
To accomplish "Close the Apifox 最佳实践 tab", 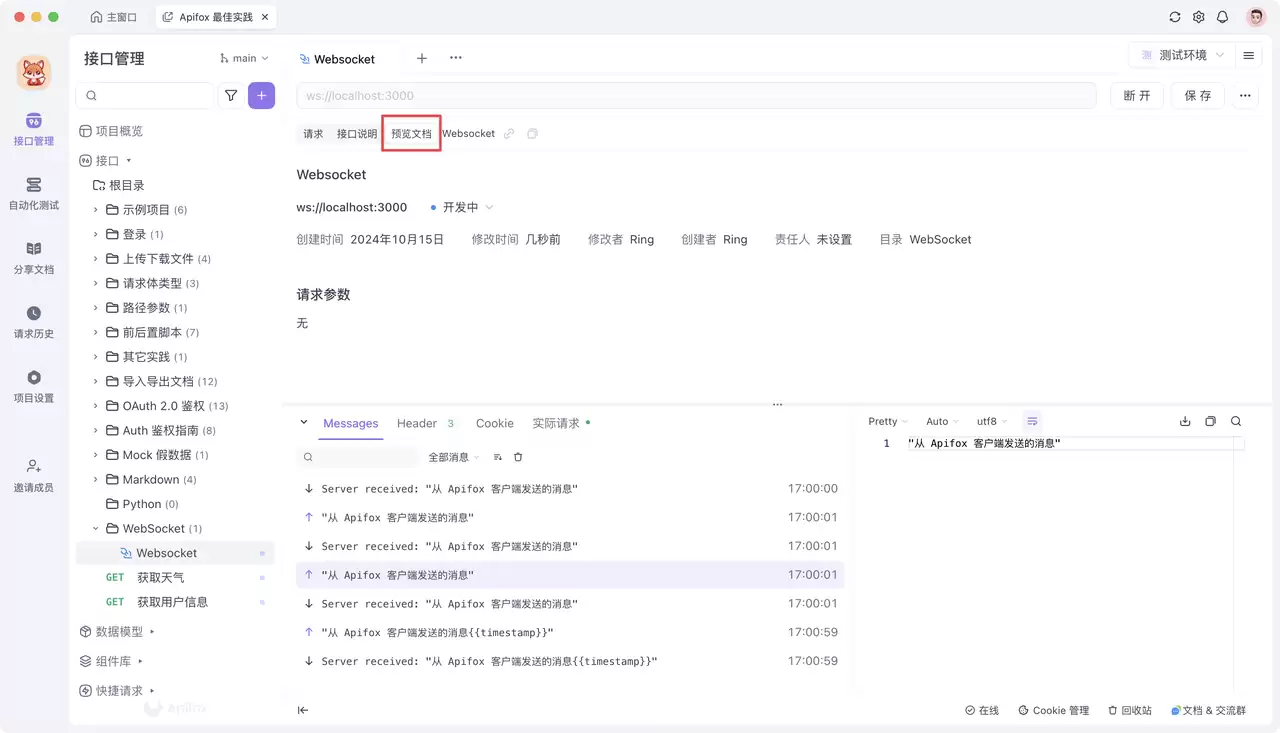I will point(265,17).
